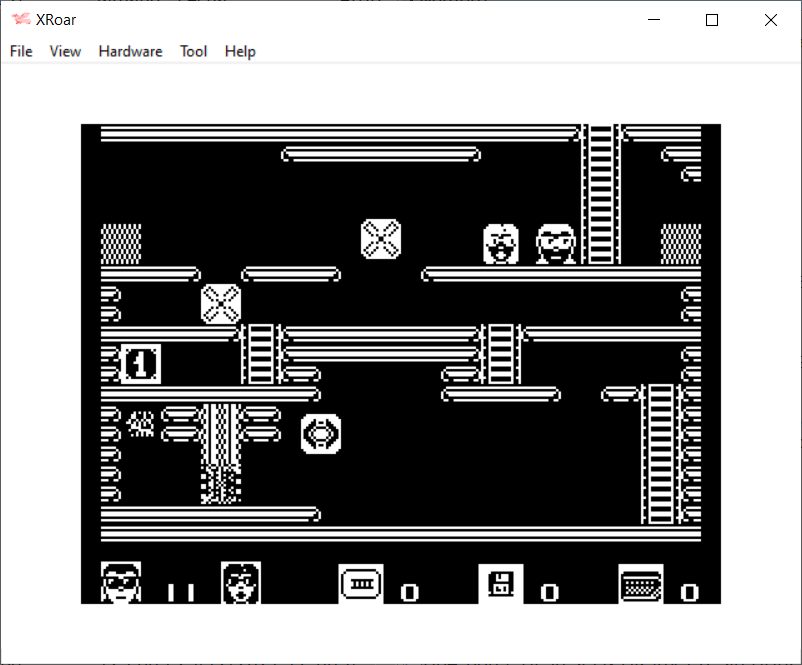Click the tall ladder at top right

(x=601, y=194)
